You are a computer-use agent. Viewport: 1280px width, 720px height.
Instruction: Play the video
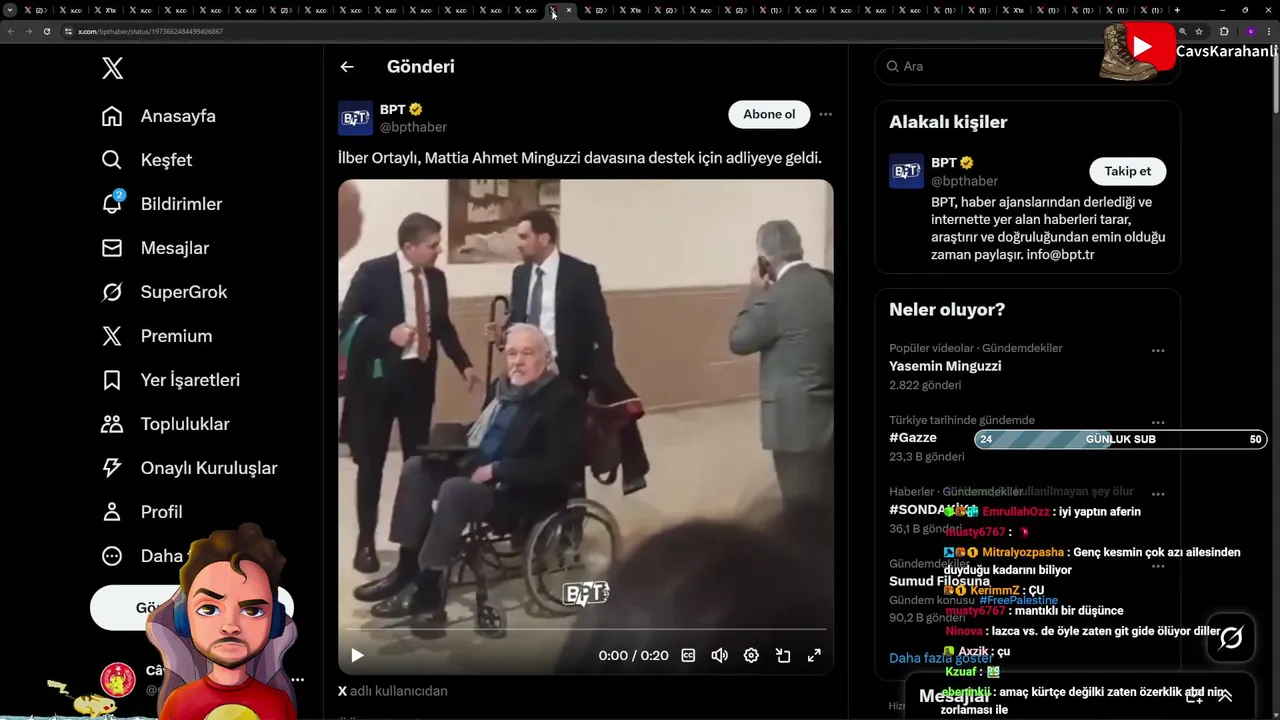point(357,656)
